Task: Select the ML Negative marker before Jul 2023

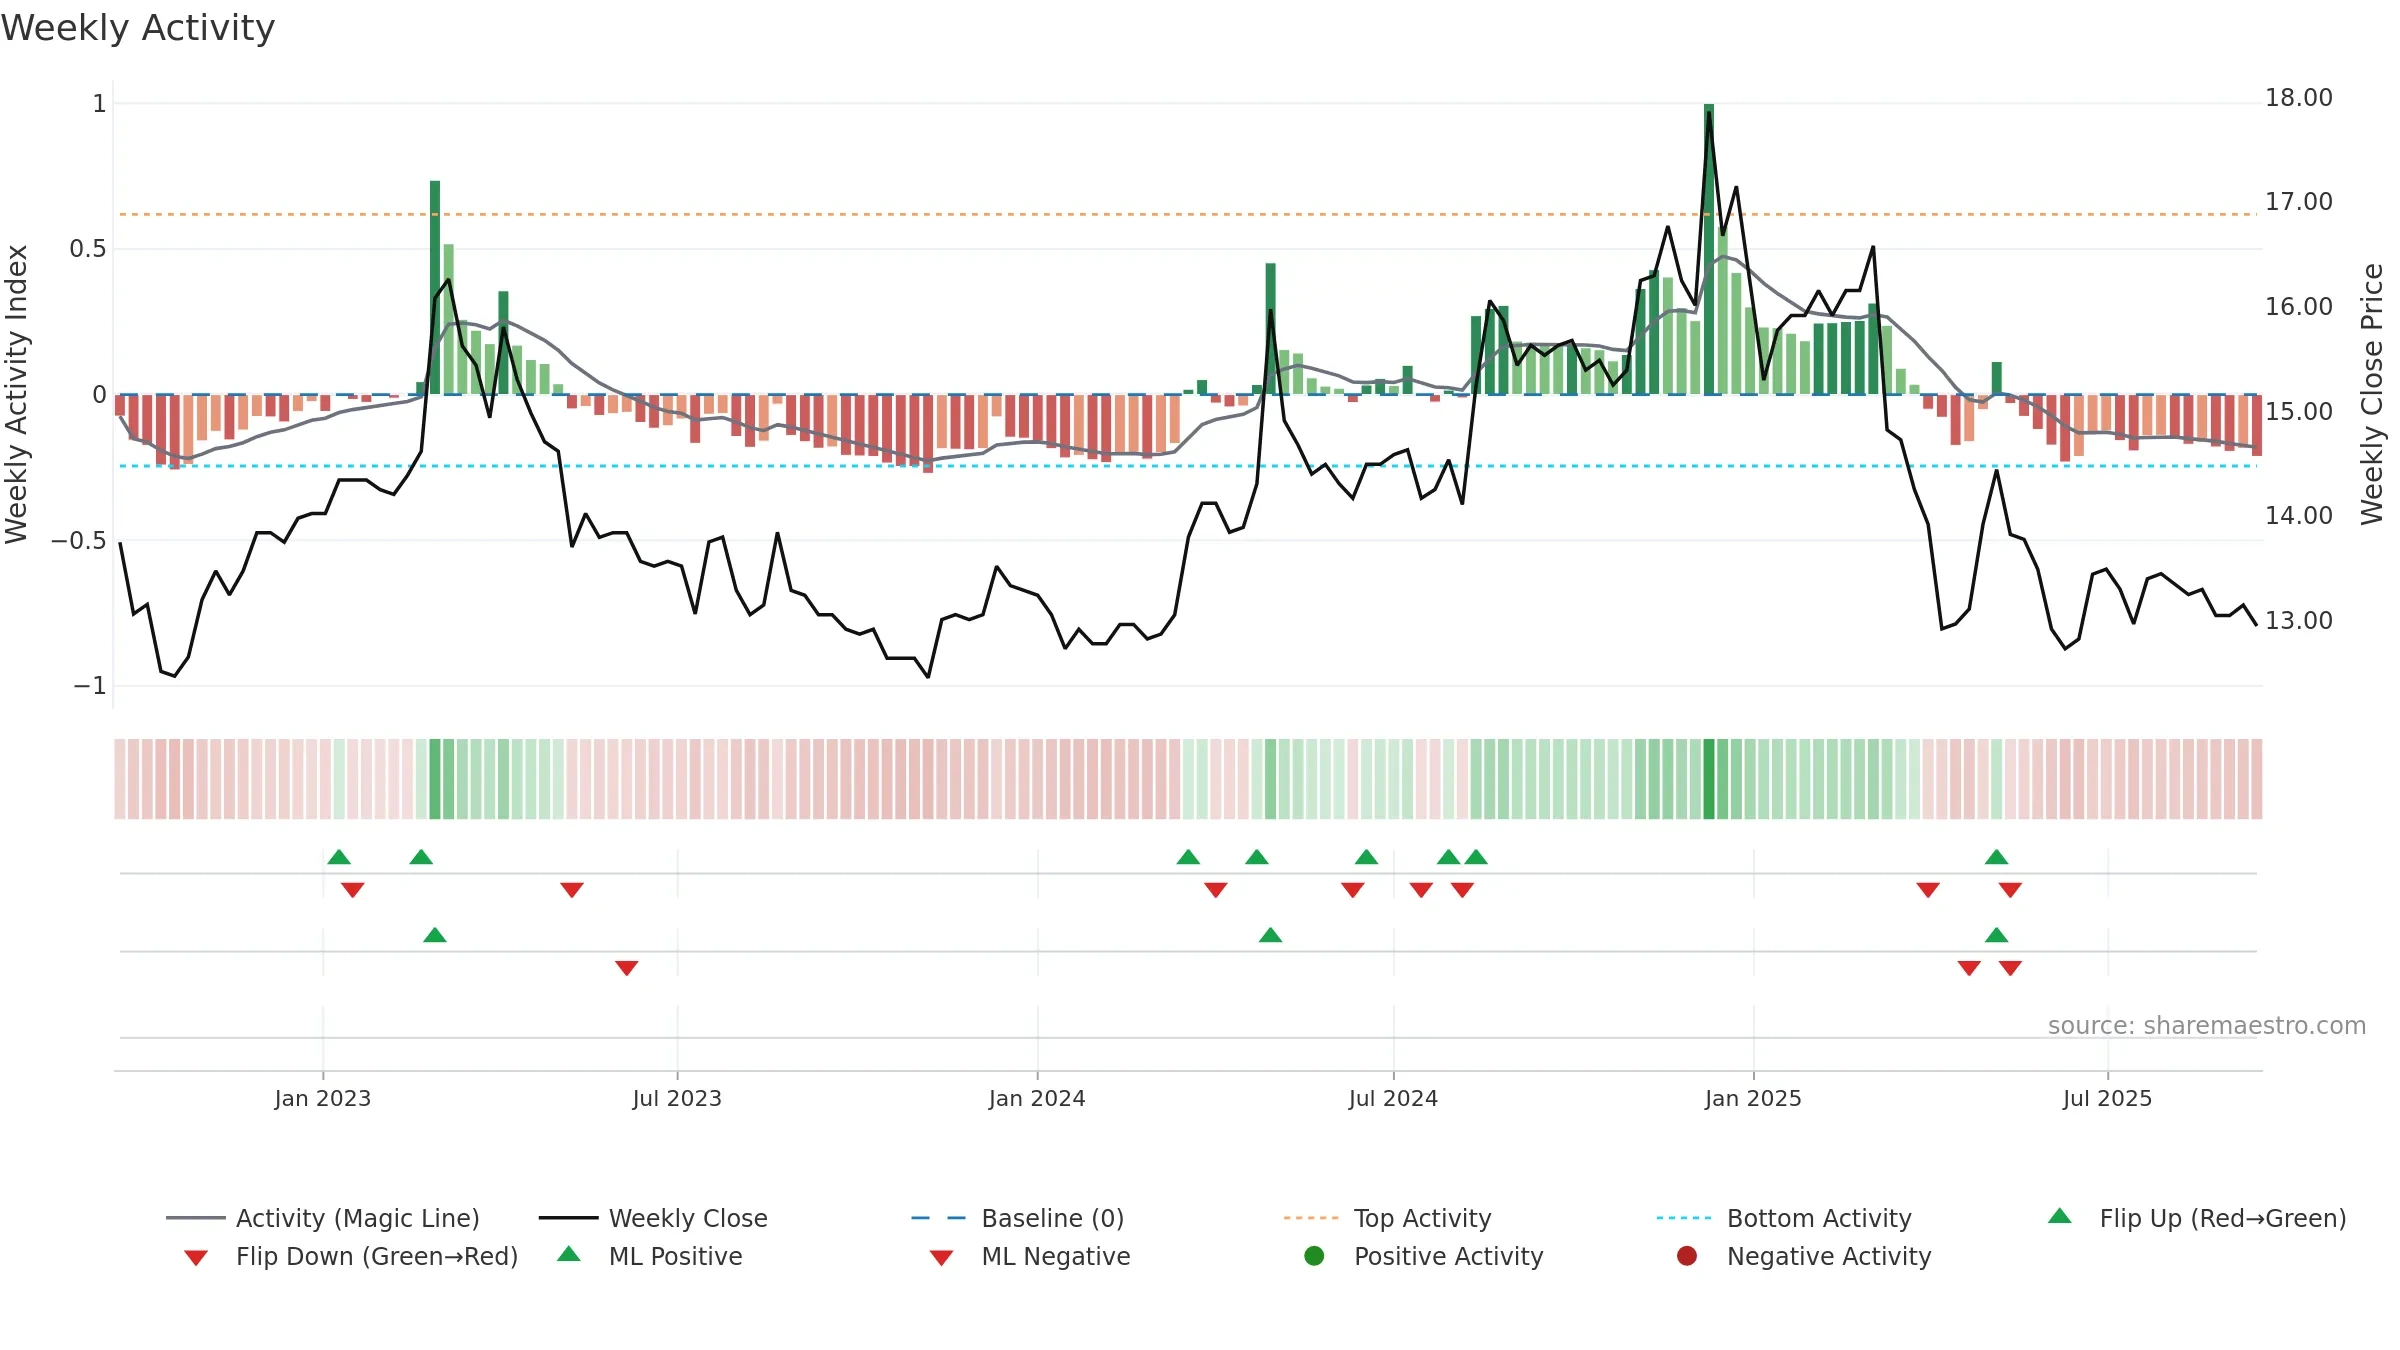Action: pyautogui.click(x=627, y=968)
